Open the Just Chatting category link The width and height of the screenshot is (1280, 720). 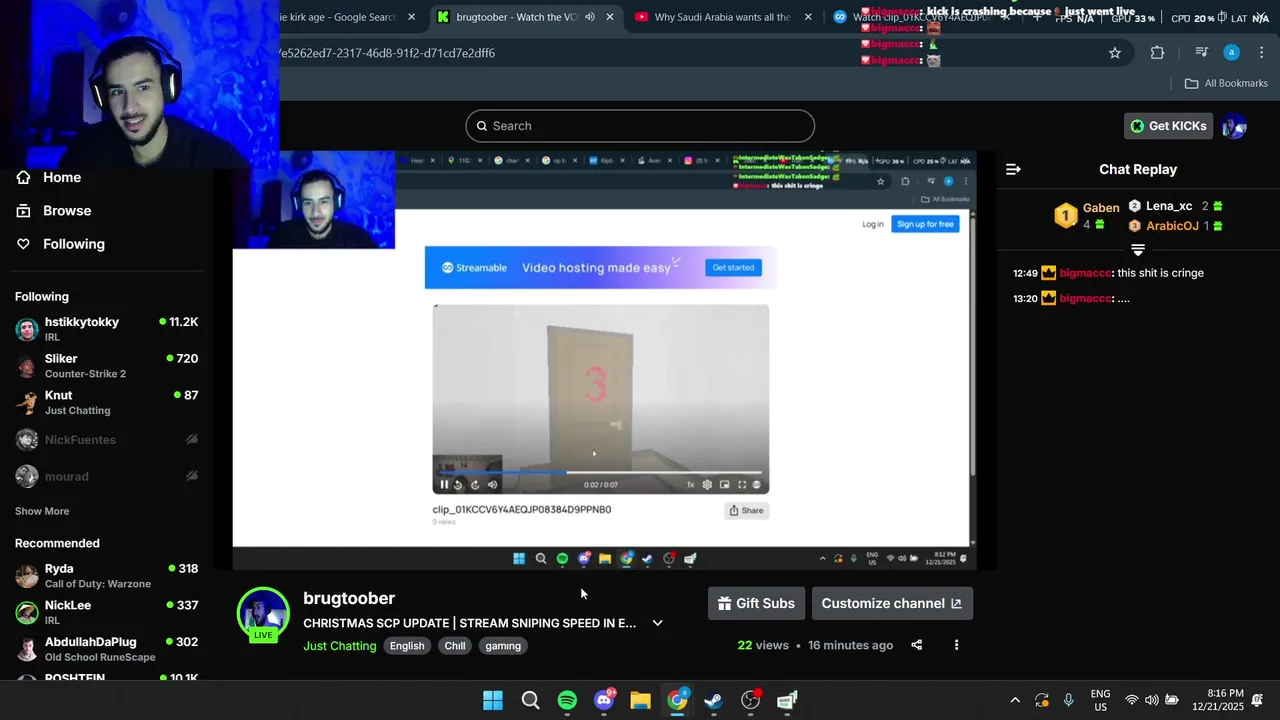[340, 646]
